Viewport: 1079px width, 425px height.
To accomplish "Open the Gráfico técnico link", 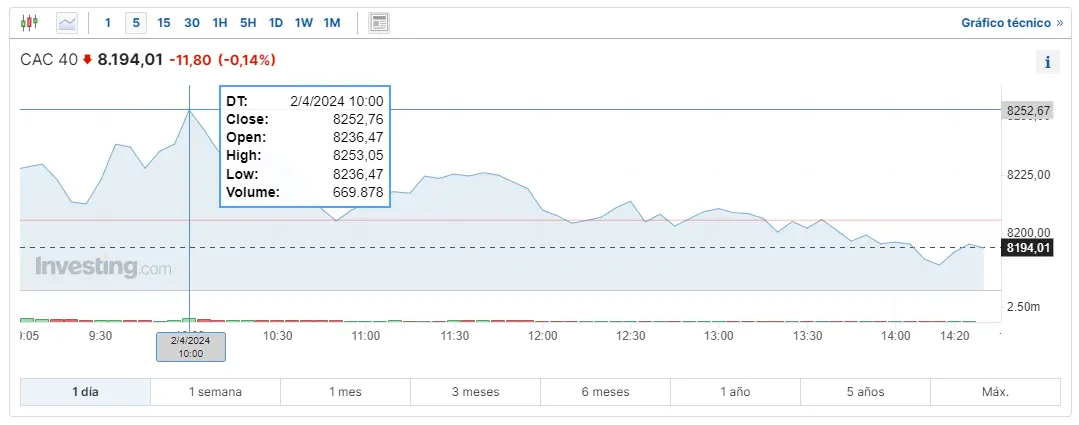I will [1012, 22].
